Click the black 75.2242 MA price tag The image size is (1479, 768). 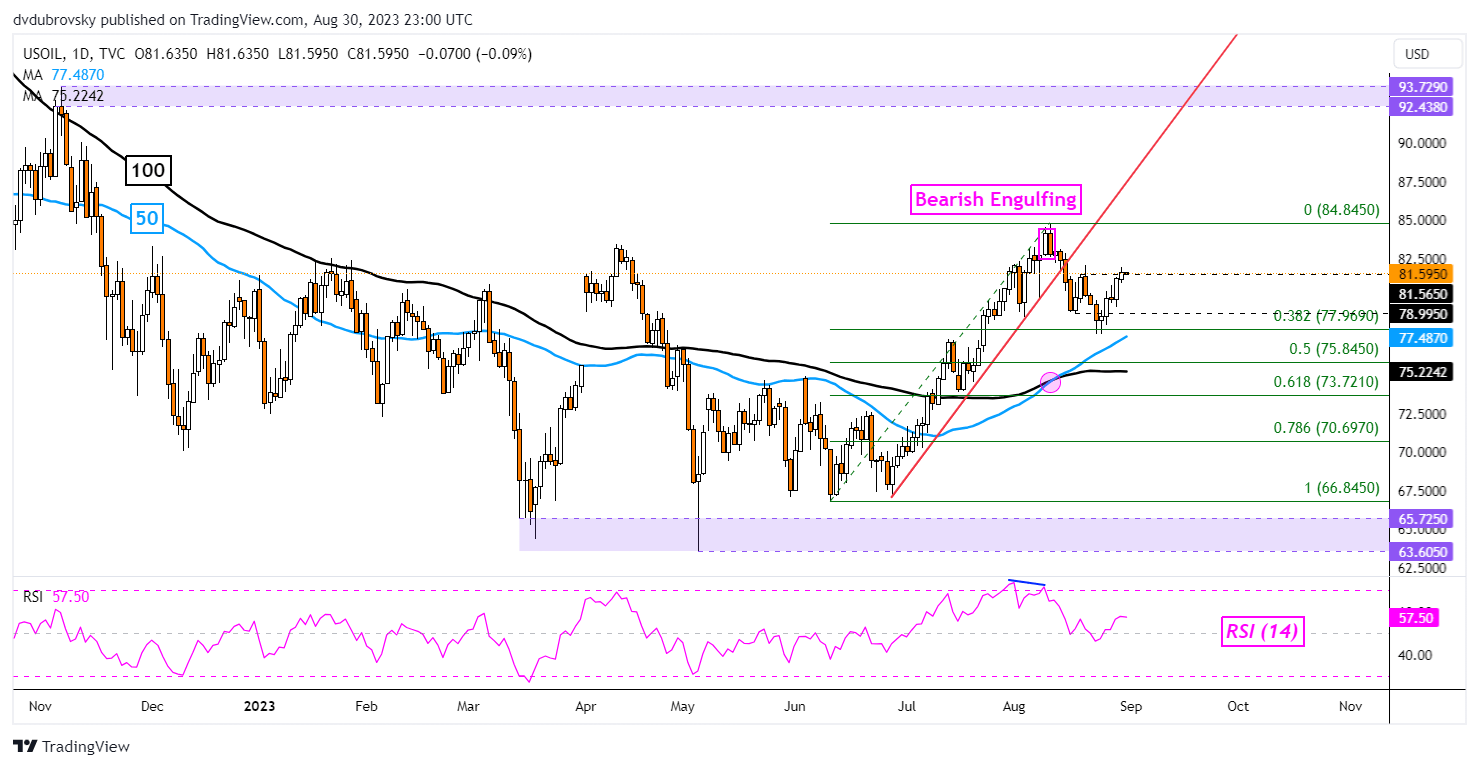[x=1420, y=371]
